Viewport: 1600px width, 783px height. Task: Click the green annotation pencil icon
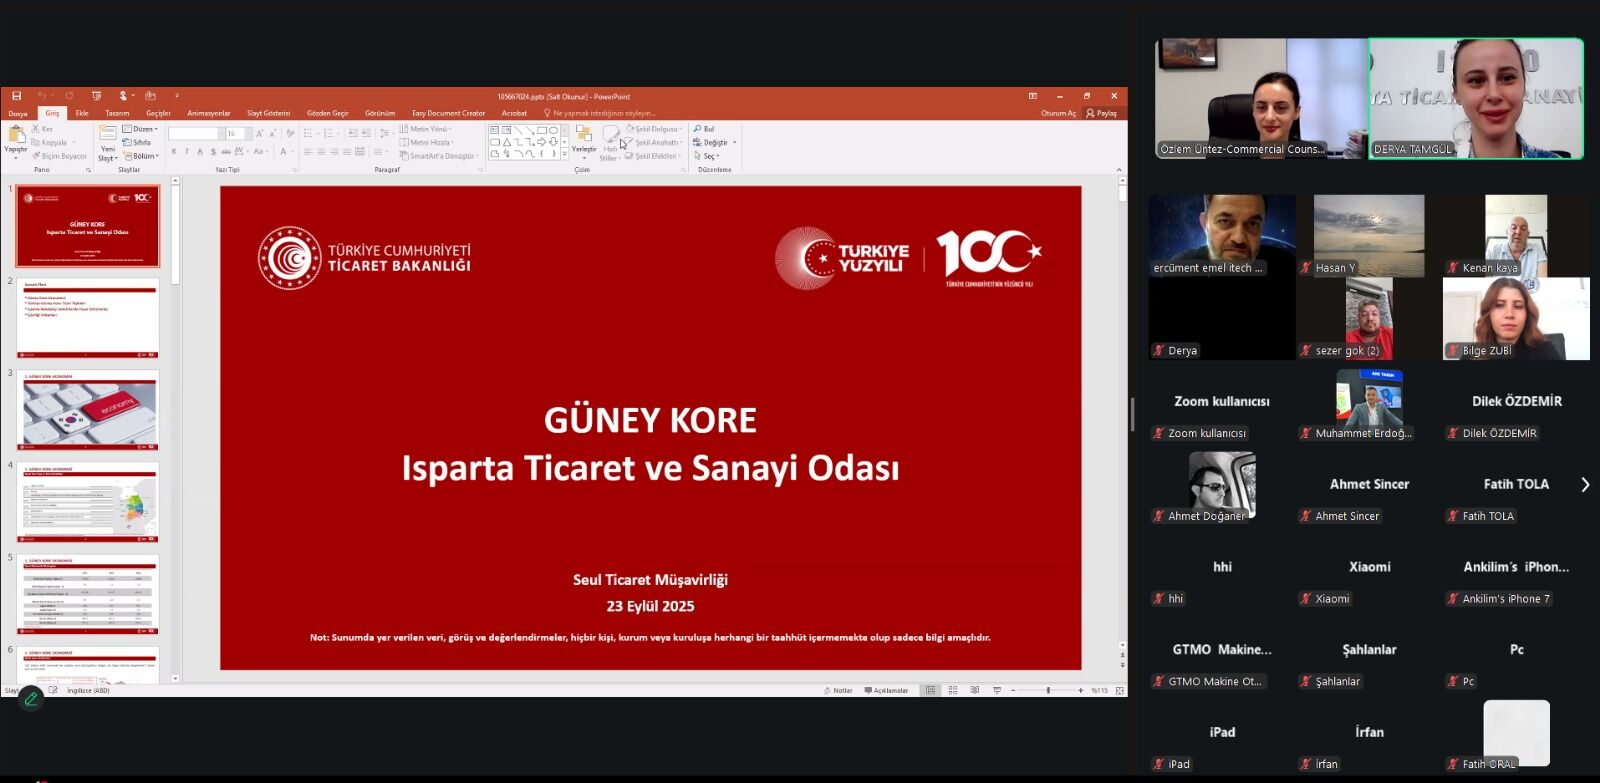click(x=31, y=699)
